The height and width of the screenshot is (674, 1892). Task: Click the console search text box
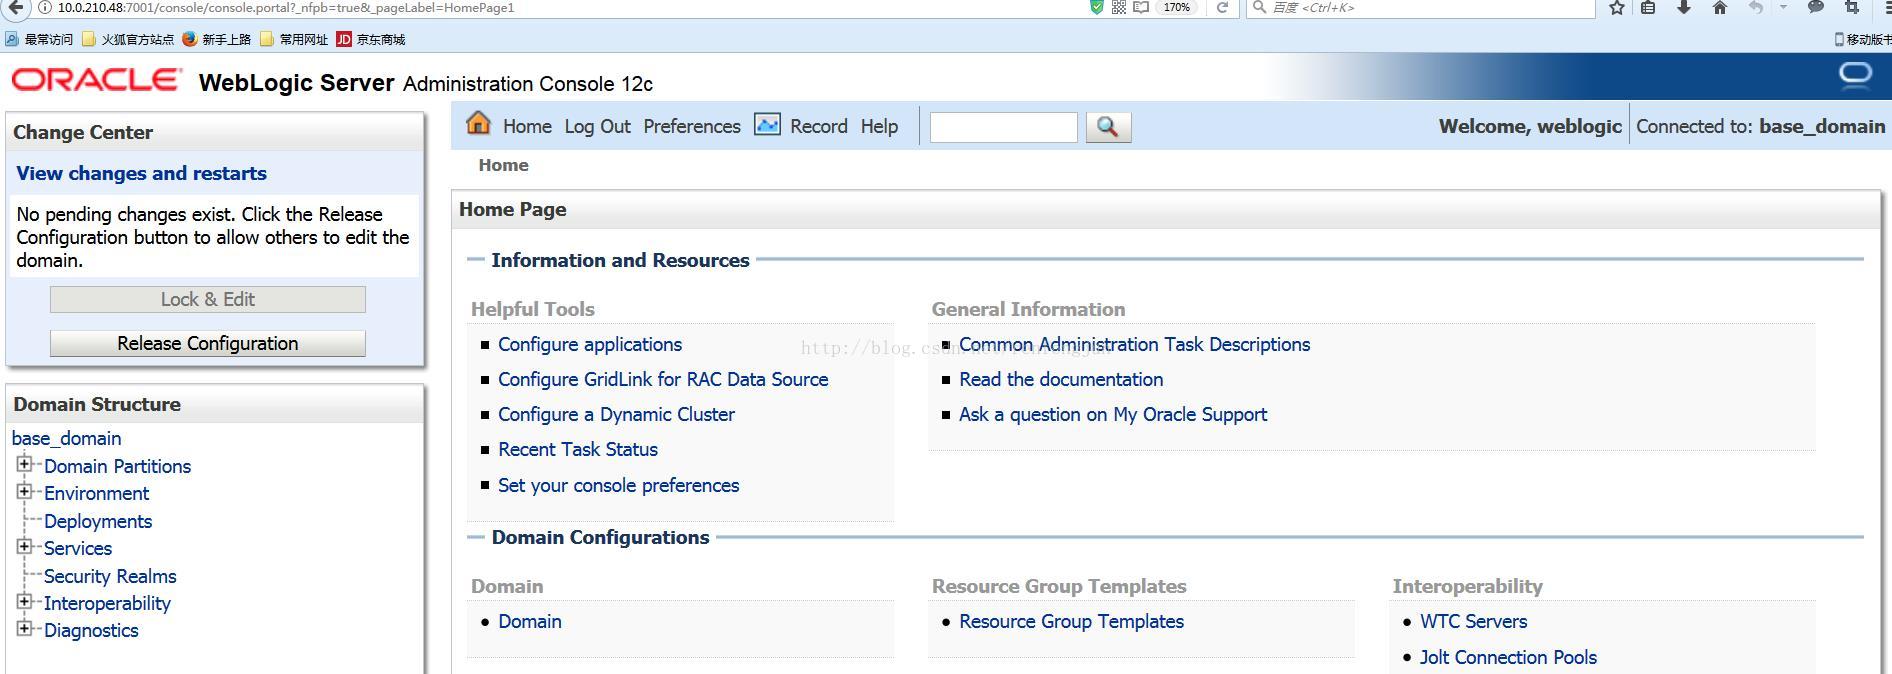1003,127
